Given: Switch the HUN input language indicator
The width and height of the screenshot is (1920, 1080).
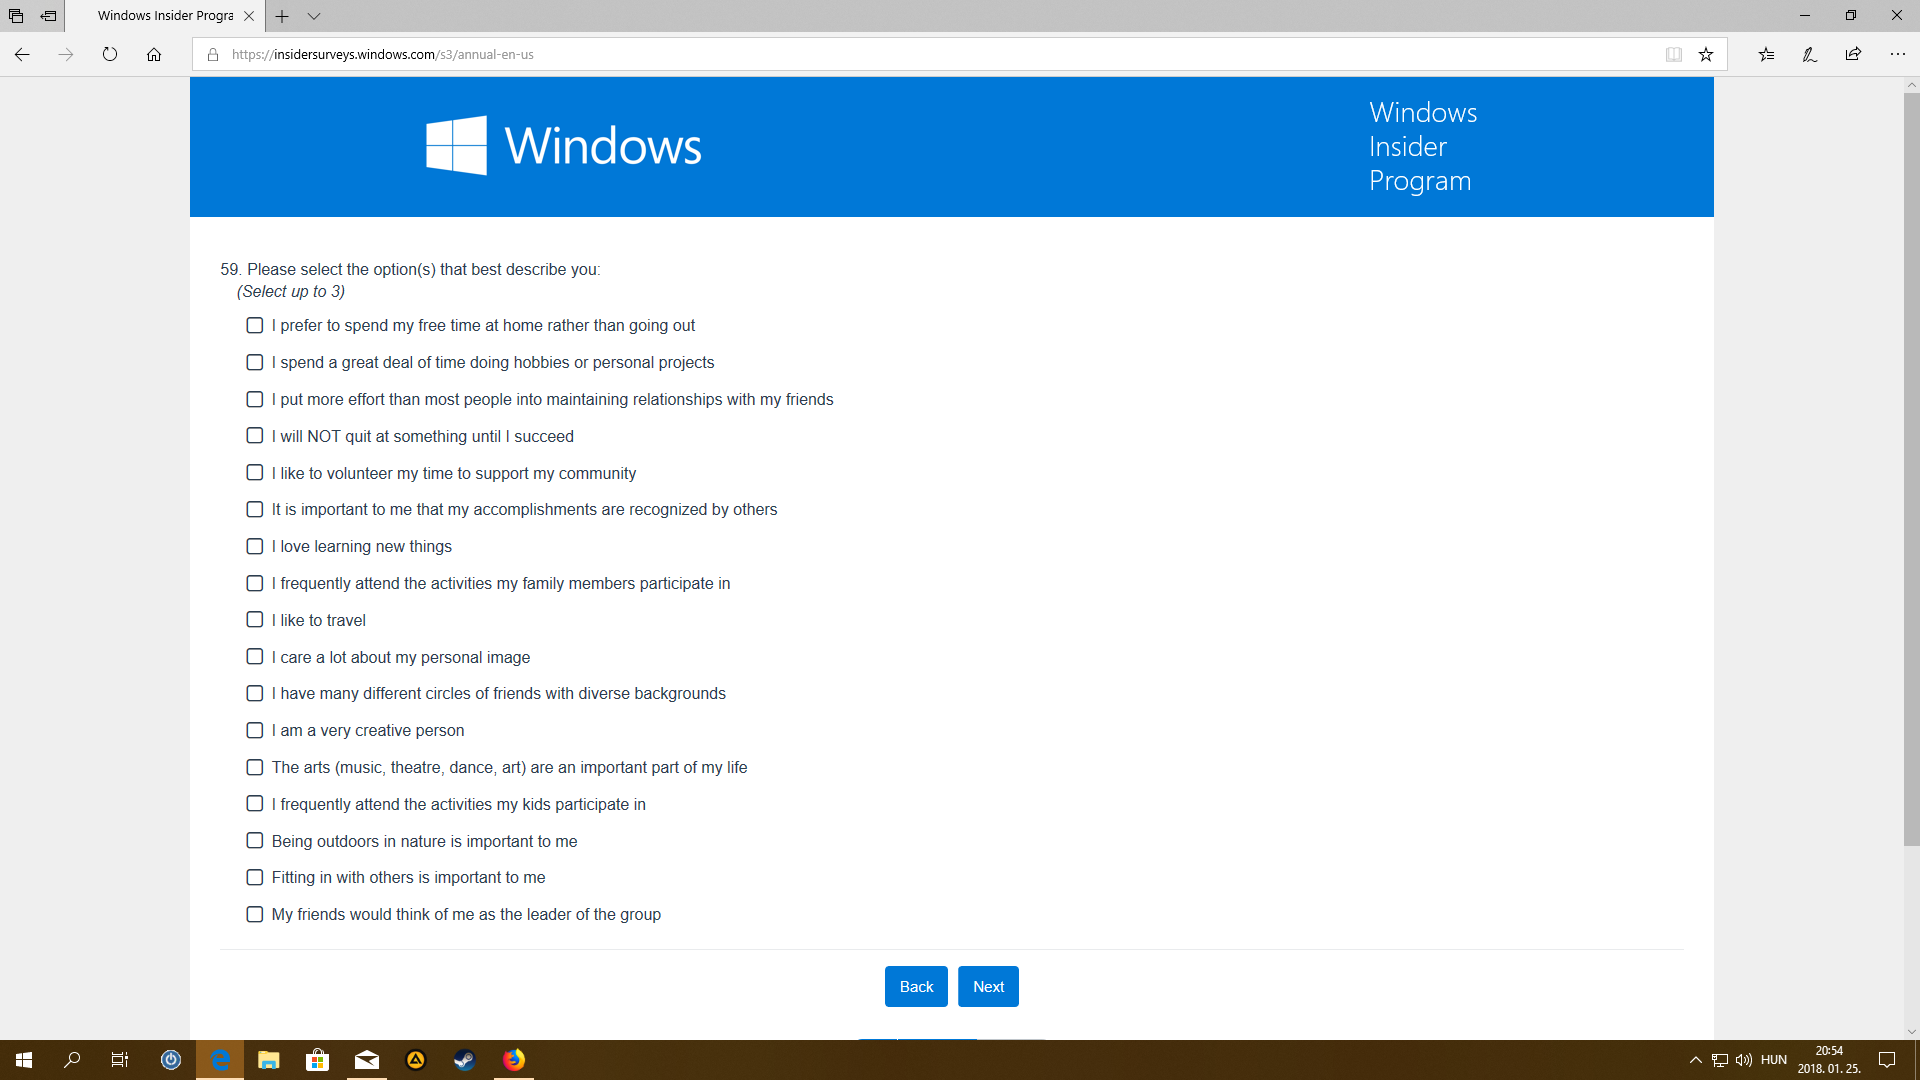Looking at the screenshot, I should (x=1774, y=1060).
